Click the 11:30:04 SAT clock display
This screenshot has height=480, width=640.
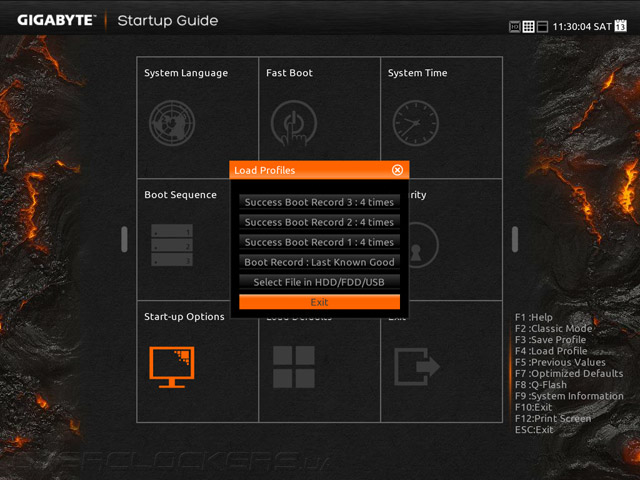click(582, 27)
